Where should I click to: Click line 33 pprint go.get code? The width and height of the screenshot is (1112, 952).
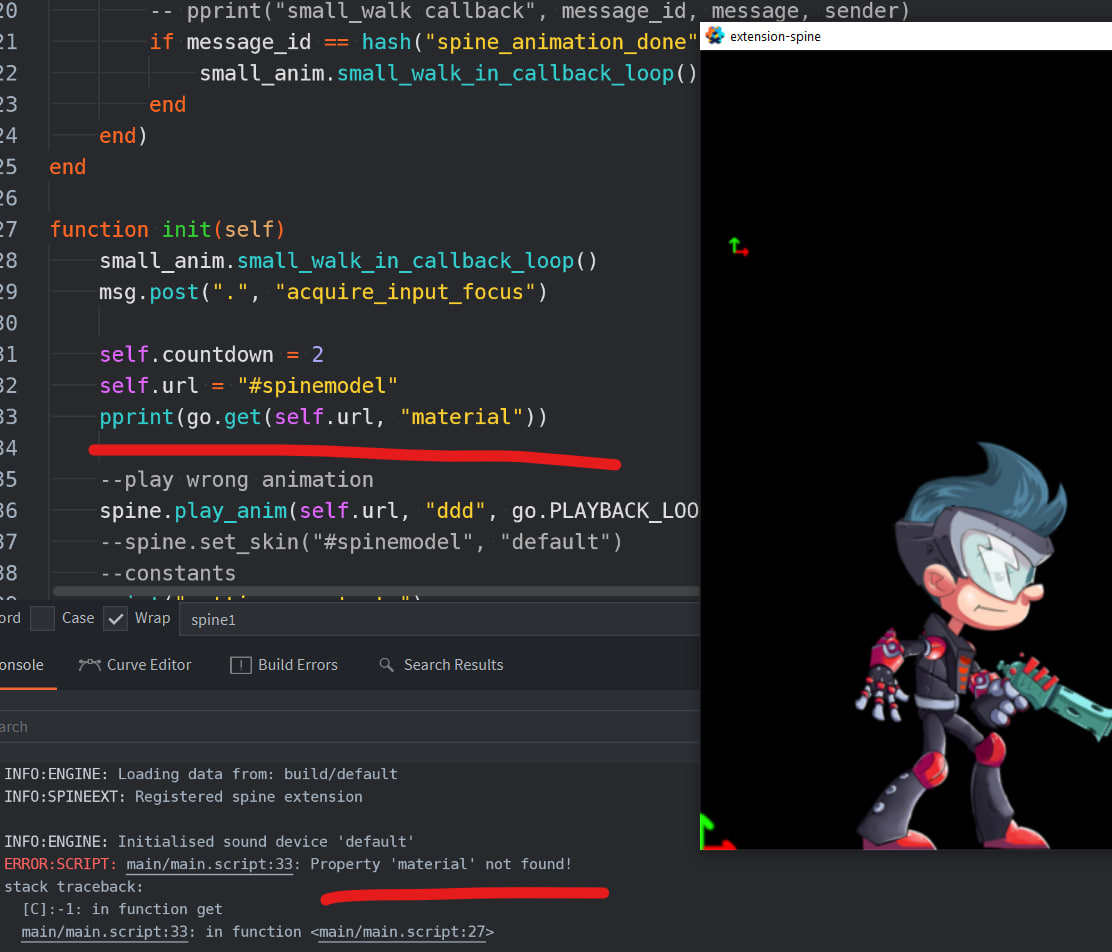pos(323,416)
